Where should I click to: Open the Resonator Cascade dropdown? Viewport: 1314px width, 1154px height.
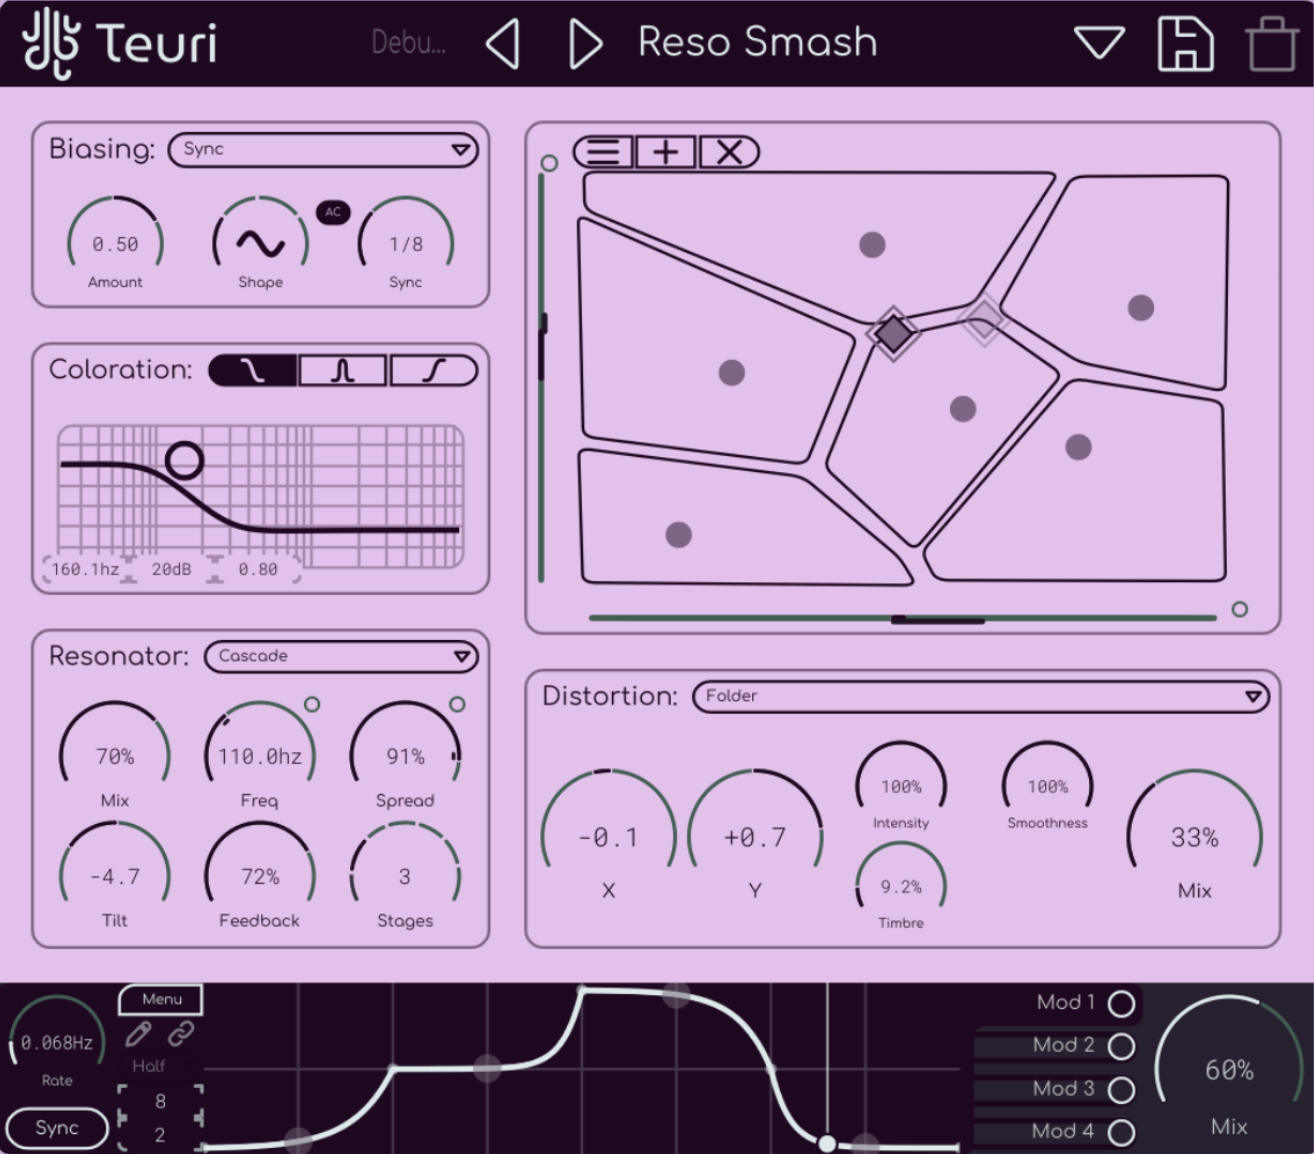click(x=341, y=657)
